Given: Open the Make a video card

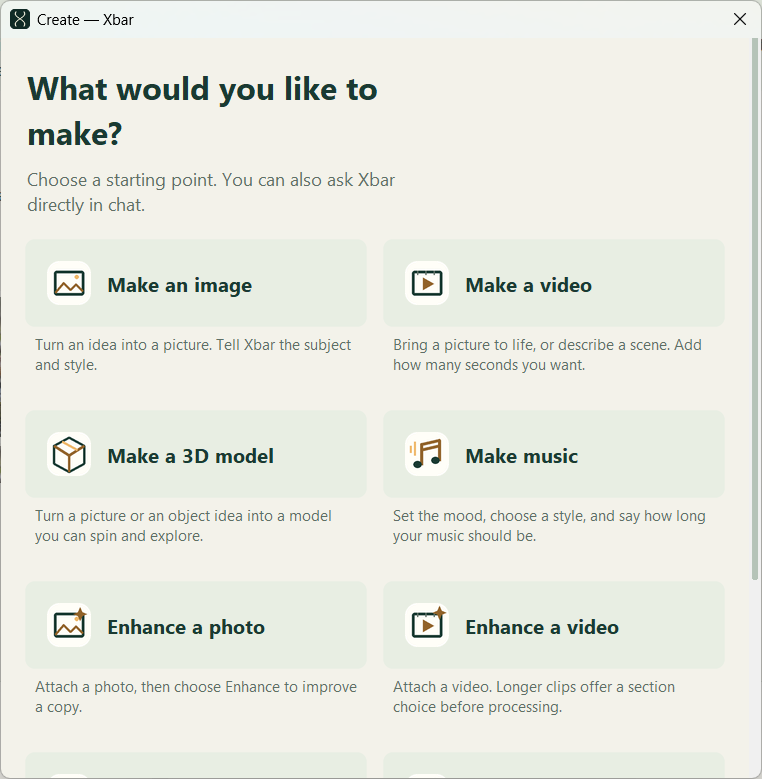Looking at the screenshot, I should click(x=554, y=283).
